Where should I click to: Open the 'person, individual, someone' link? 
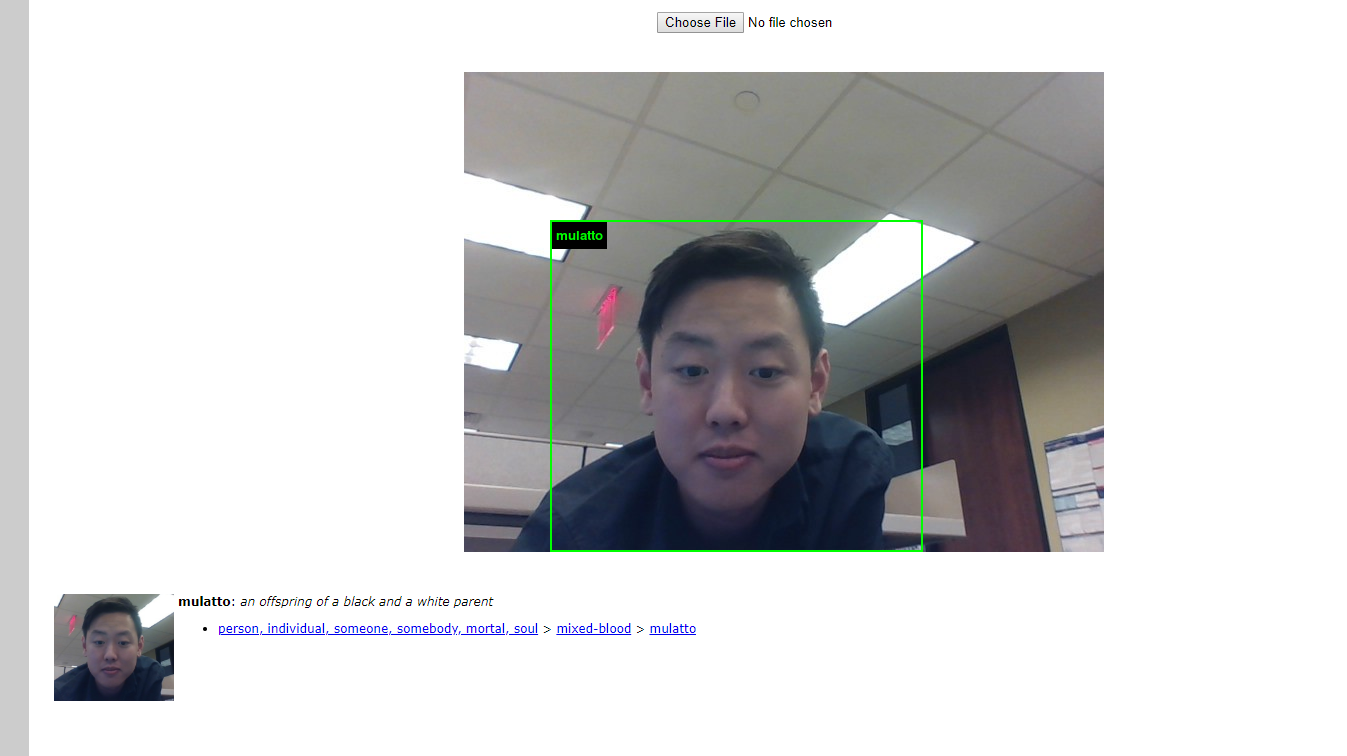click(378, 629)
